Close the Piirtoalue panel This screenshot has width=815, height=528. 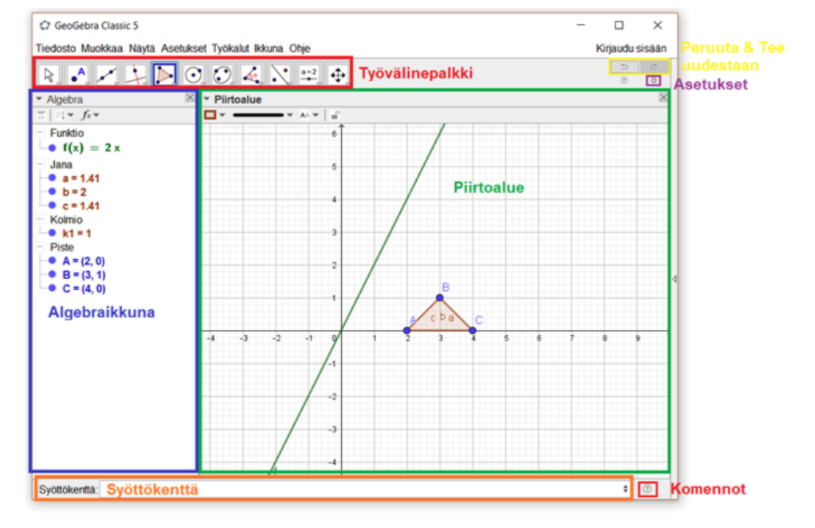[663, 97]
